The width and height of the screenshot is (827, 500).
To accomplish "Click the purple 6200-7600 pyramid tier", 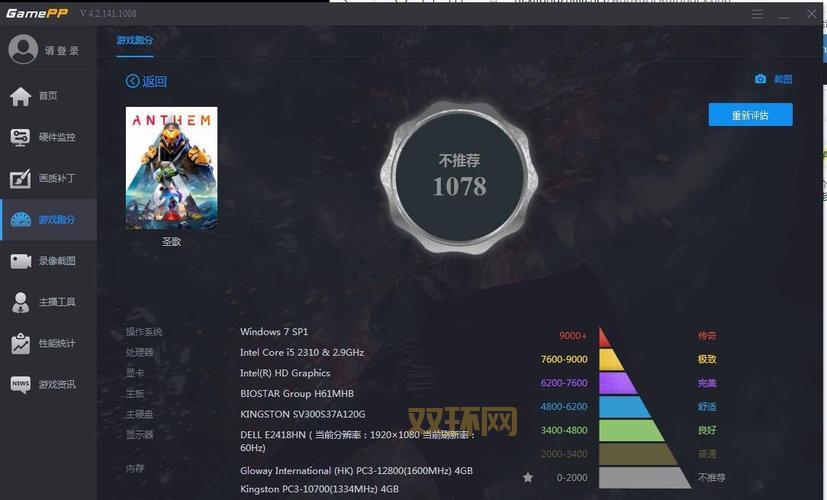I will [617, 383].
